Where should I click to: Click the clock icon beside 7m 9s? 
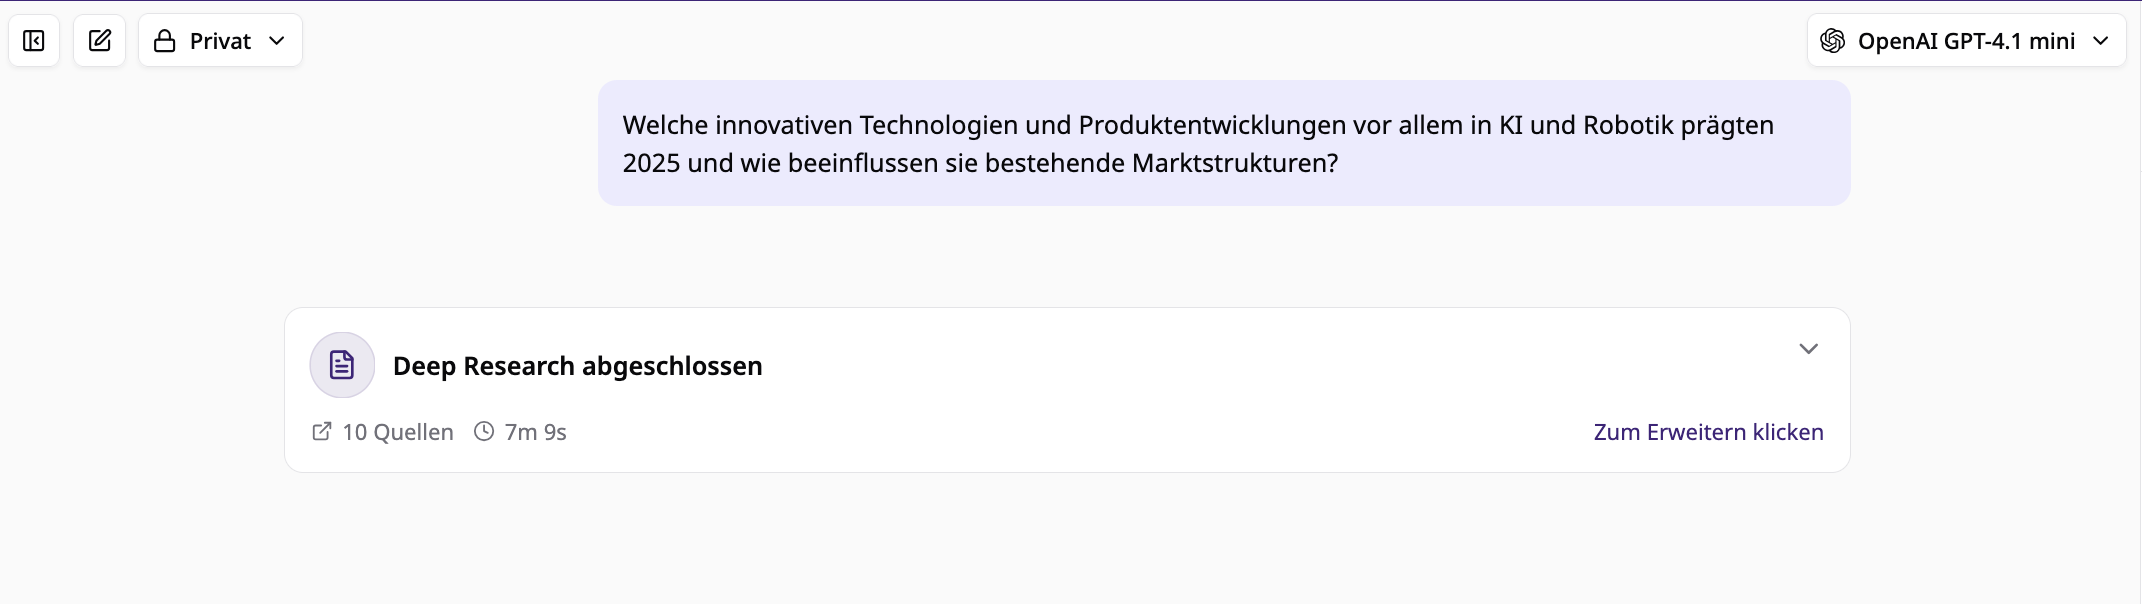coord(484,432)
